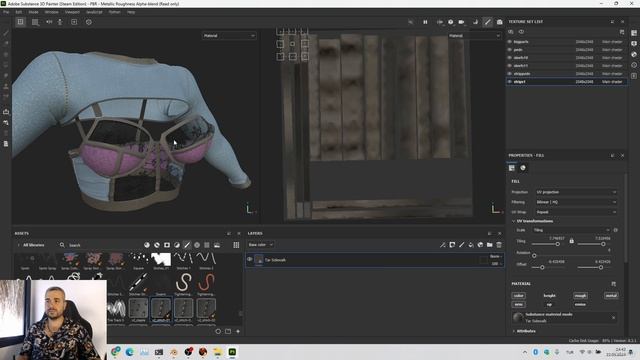Screen dimensions: 640x360
Task: Toggle visibility of fifth texture set row
Action: (510, 73)
